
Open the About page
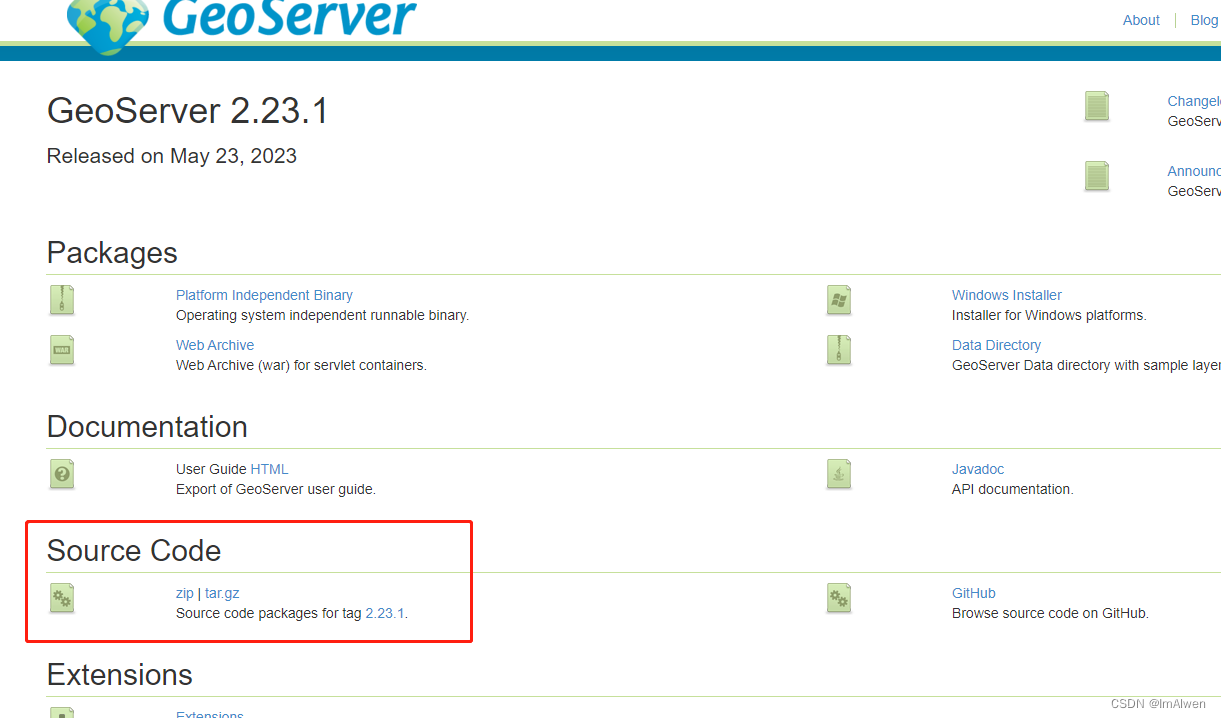(x=1140, y=20)
